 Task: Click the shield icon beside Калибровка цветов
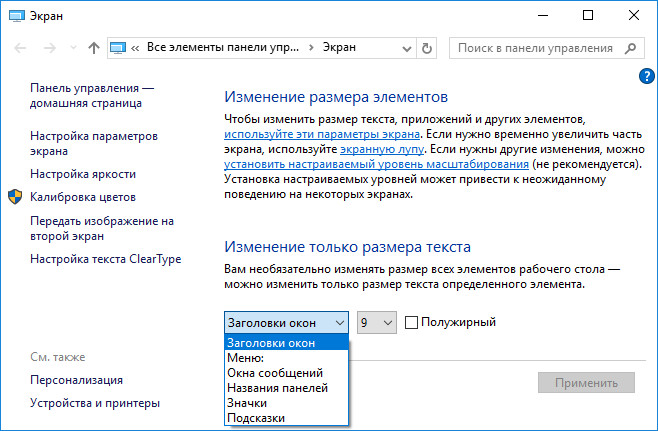point(15,196)
